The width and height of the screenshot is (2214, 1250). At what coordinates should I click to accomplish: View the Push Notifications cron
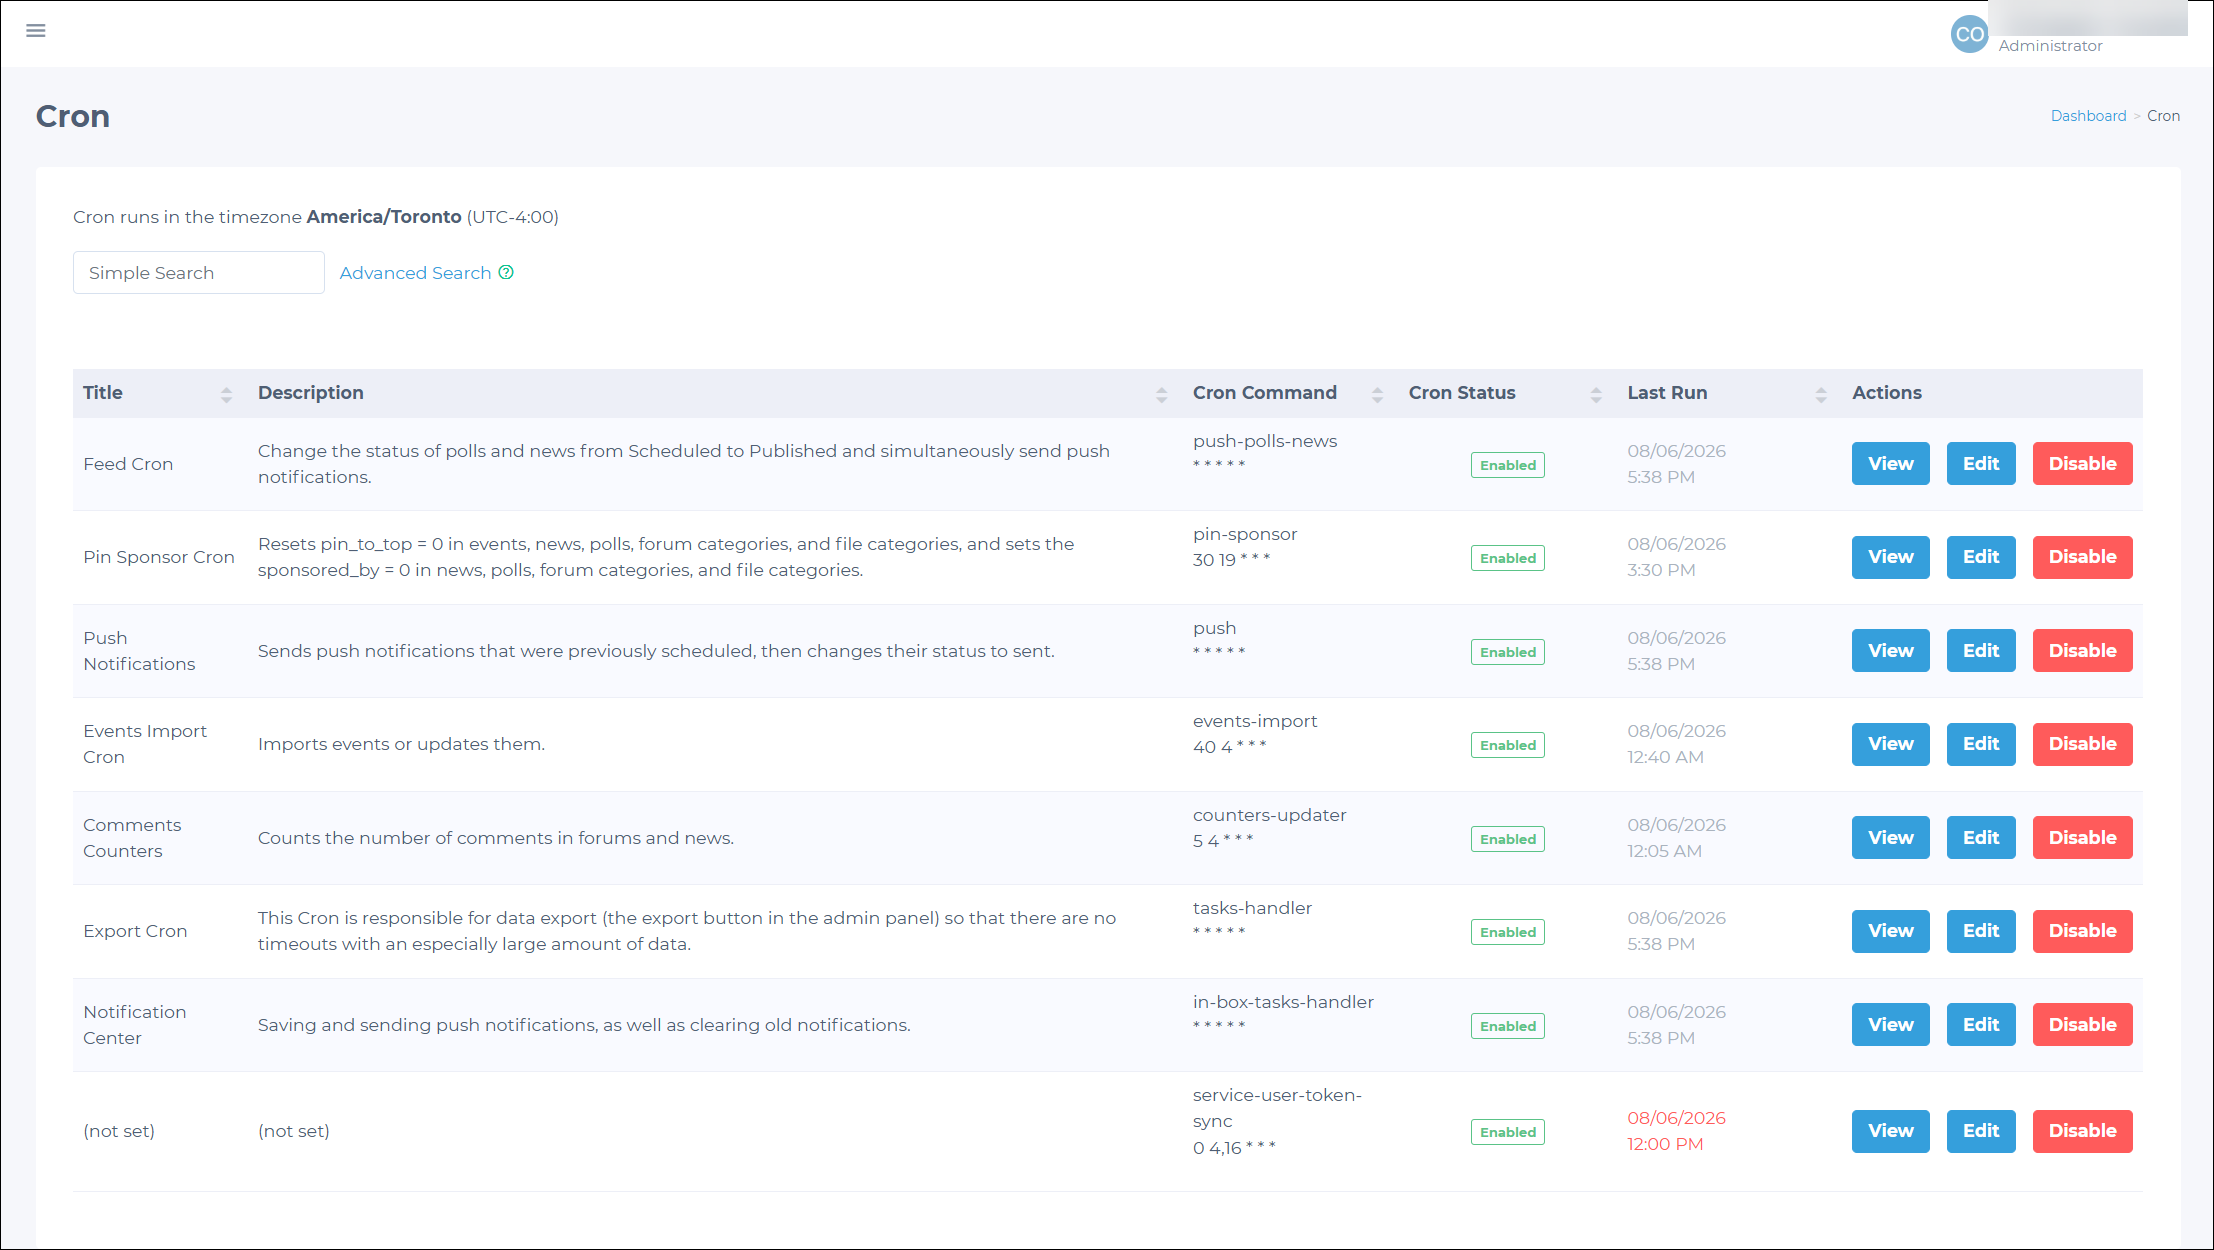point(1890,651)
